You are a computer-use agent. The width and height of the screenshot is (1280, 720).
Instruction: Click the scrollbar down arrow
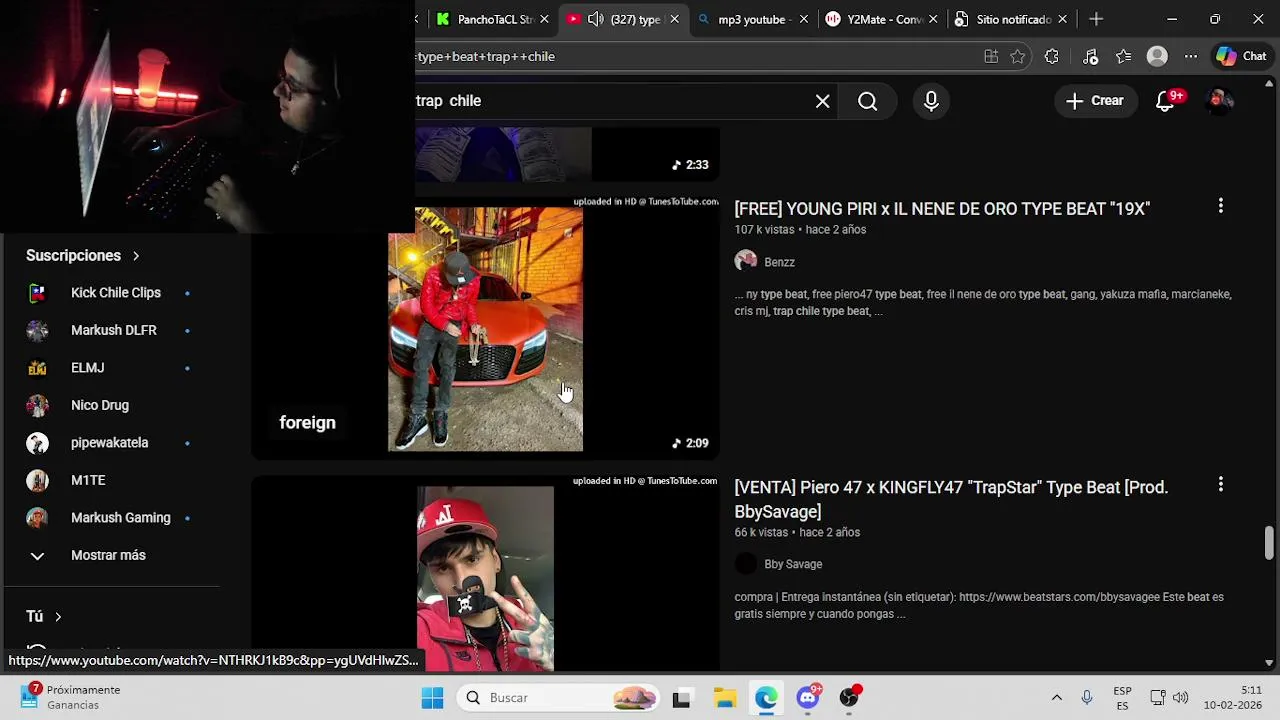point(1269,662)
